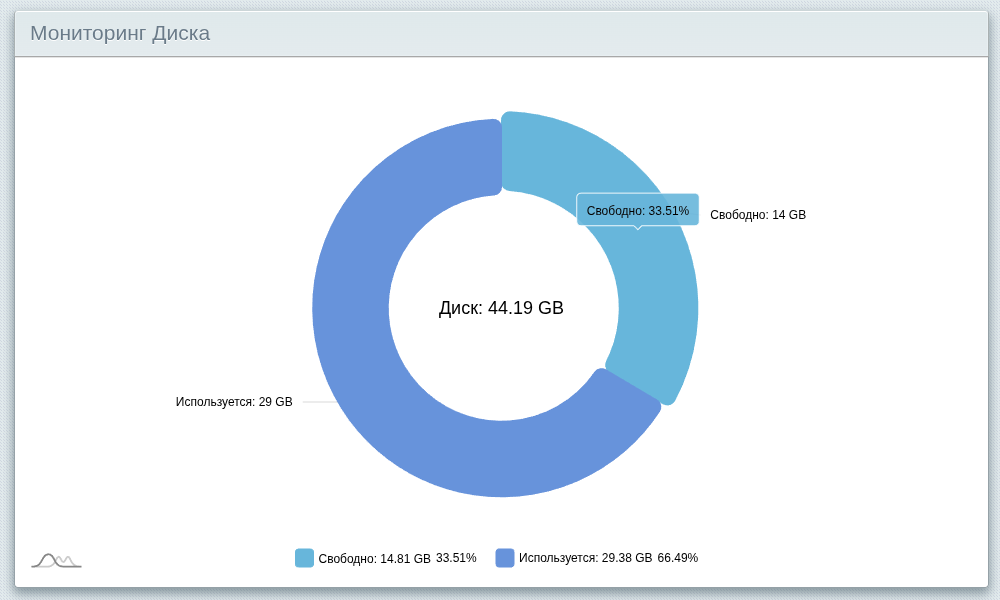Toggle the Свободно: 14.81 GB legend label
Screen dimensions: 1000x600
click(x=374, y=559)
